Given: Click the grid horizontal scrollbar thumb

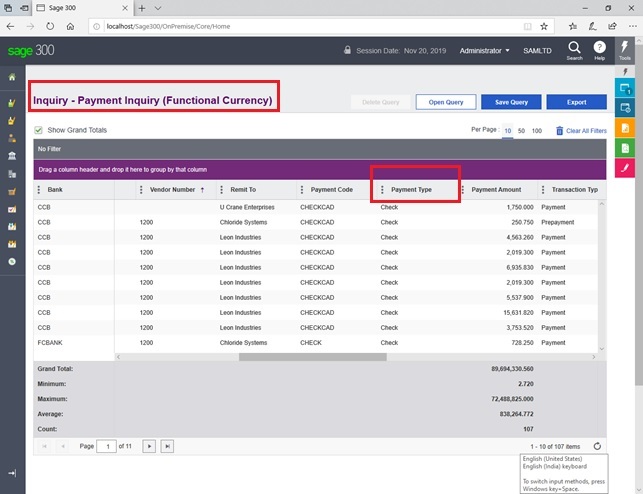Looking at the screenshot, I should tap(312, 357).
